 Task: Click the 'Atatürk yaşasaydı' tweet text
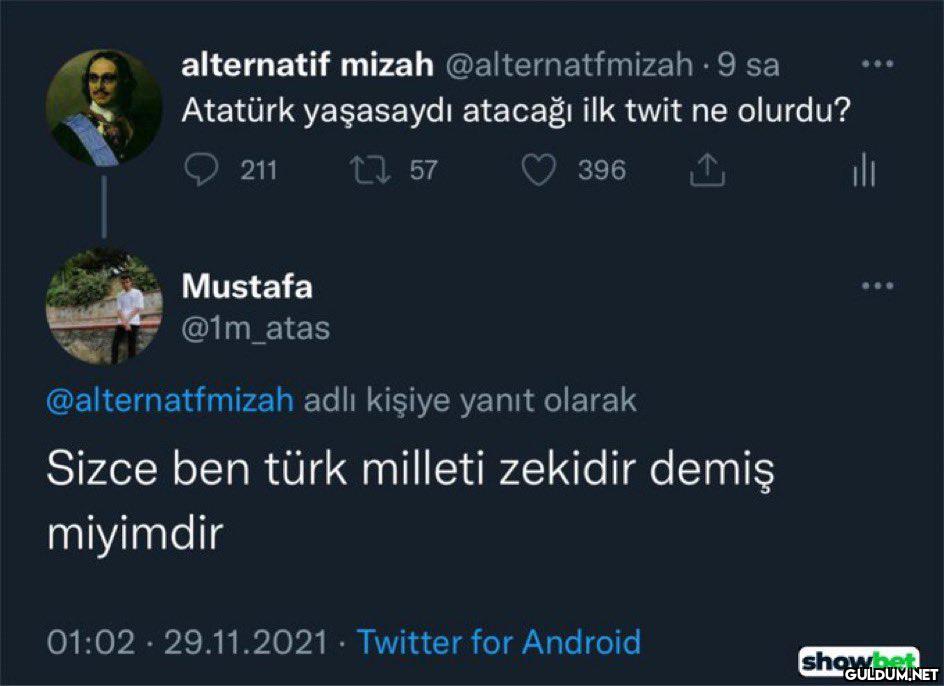(516, 110)
